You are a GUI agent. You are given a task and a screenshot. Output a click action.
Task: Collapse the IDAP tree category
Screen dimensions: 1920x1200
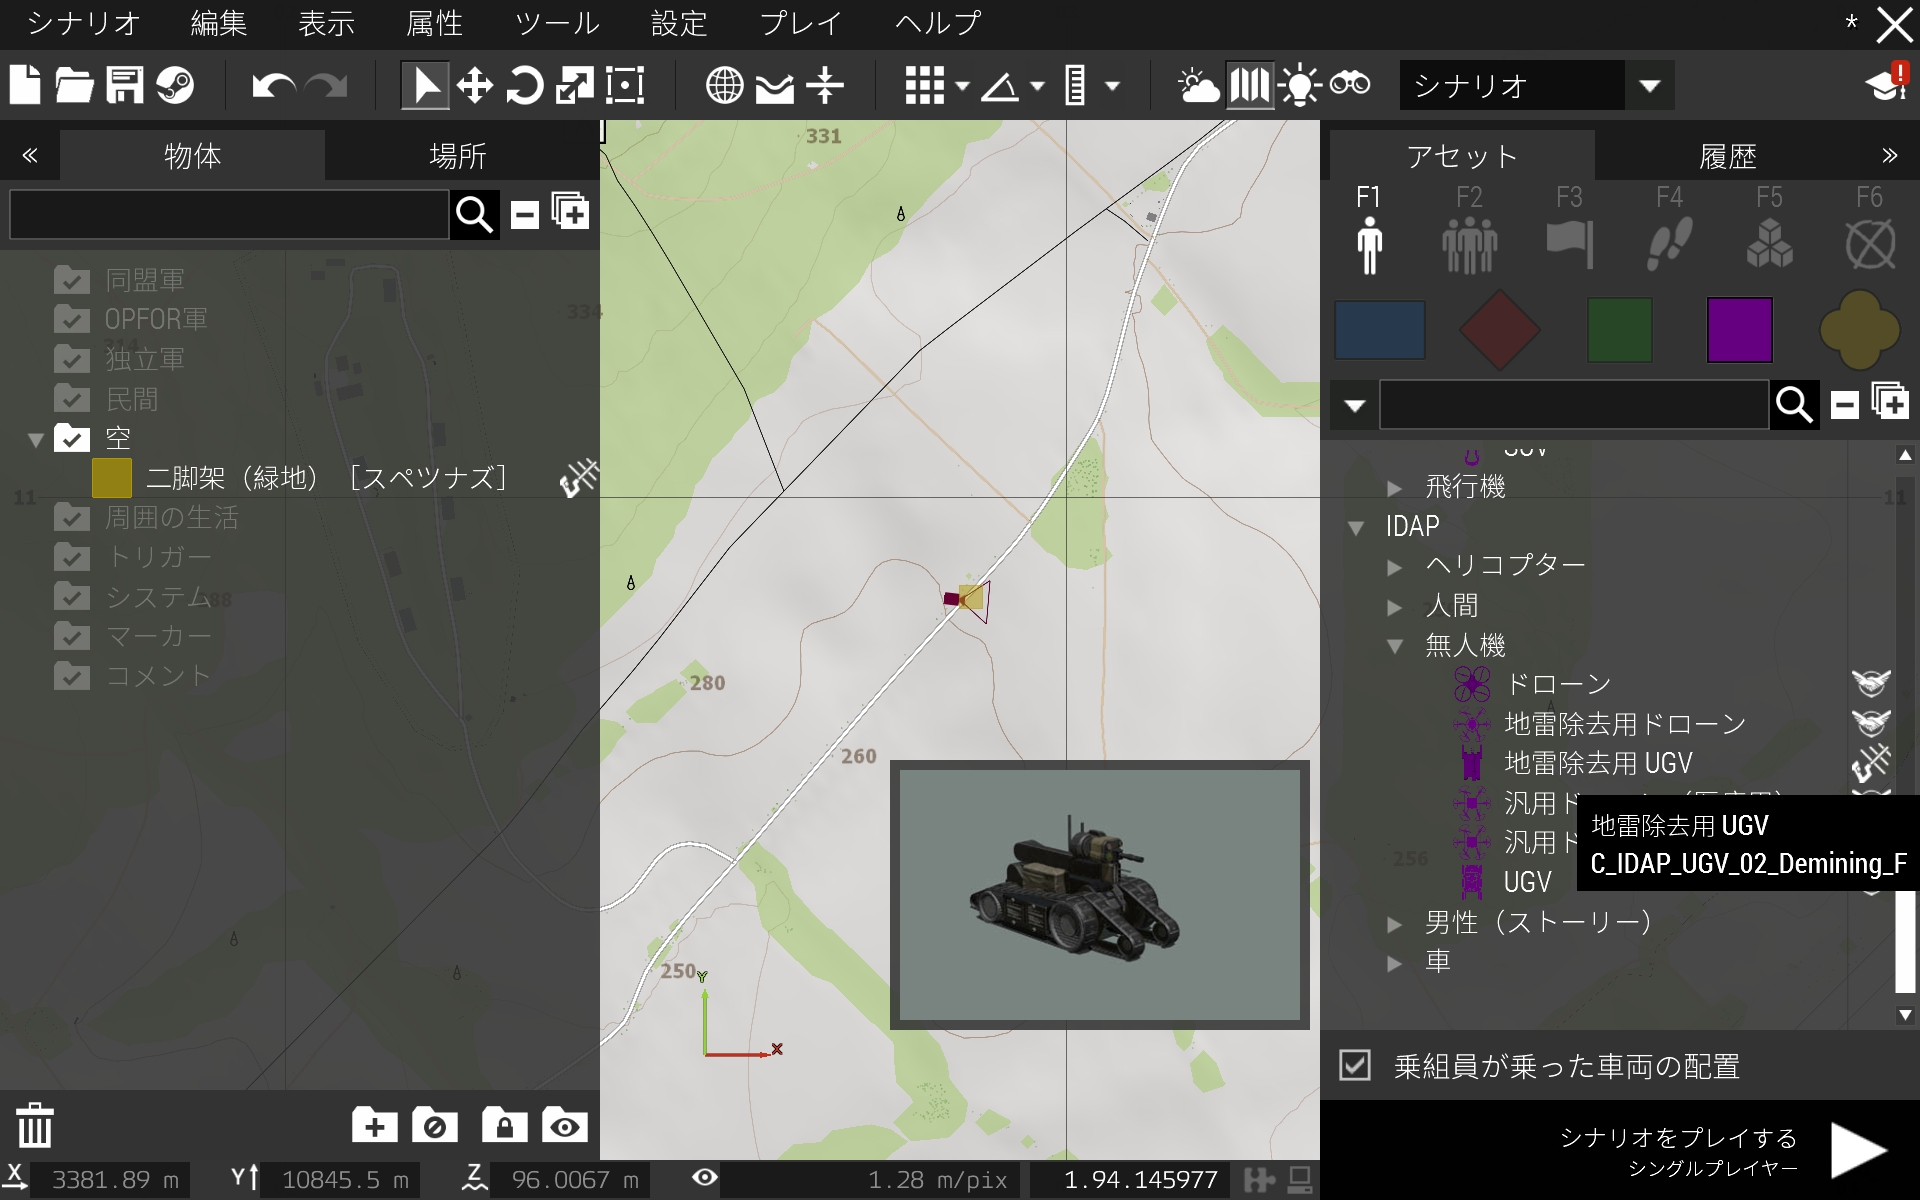(1356, 527)
